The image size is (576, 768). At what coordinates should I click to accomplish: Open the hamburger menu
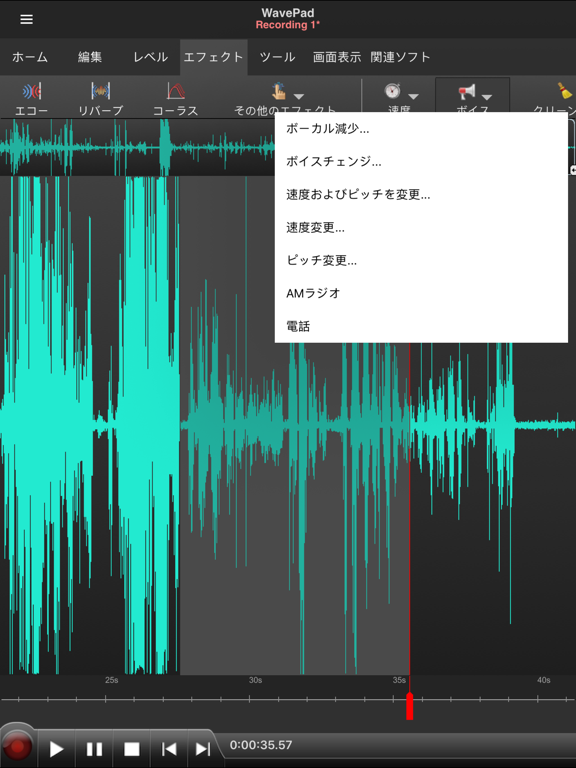[26, 19]
